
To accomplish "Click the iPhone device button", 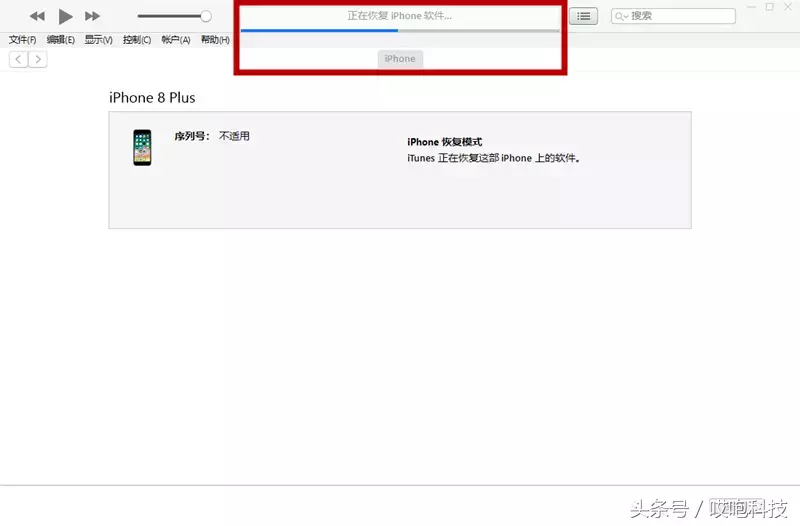I will (400, 59).
